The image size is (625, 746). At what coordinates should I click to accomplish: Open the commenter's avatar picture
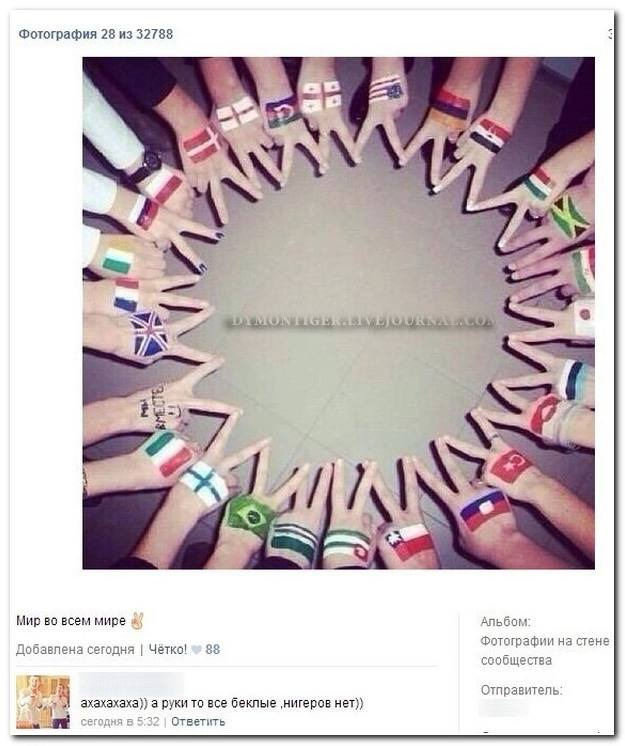coord(43,701)
